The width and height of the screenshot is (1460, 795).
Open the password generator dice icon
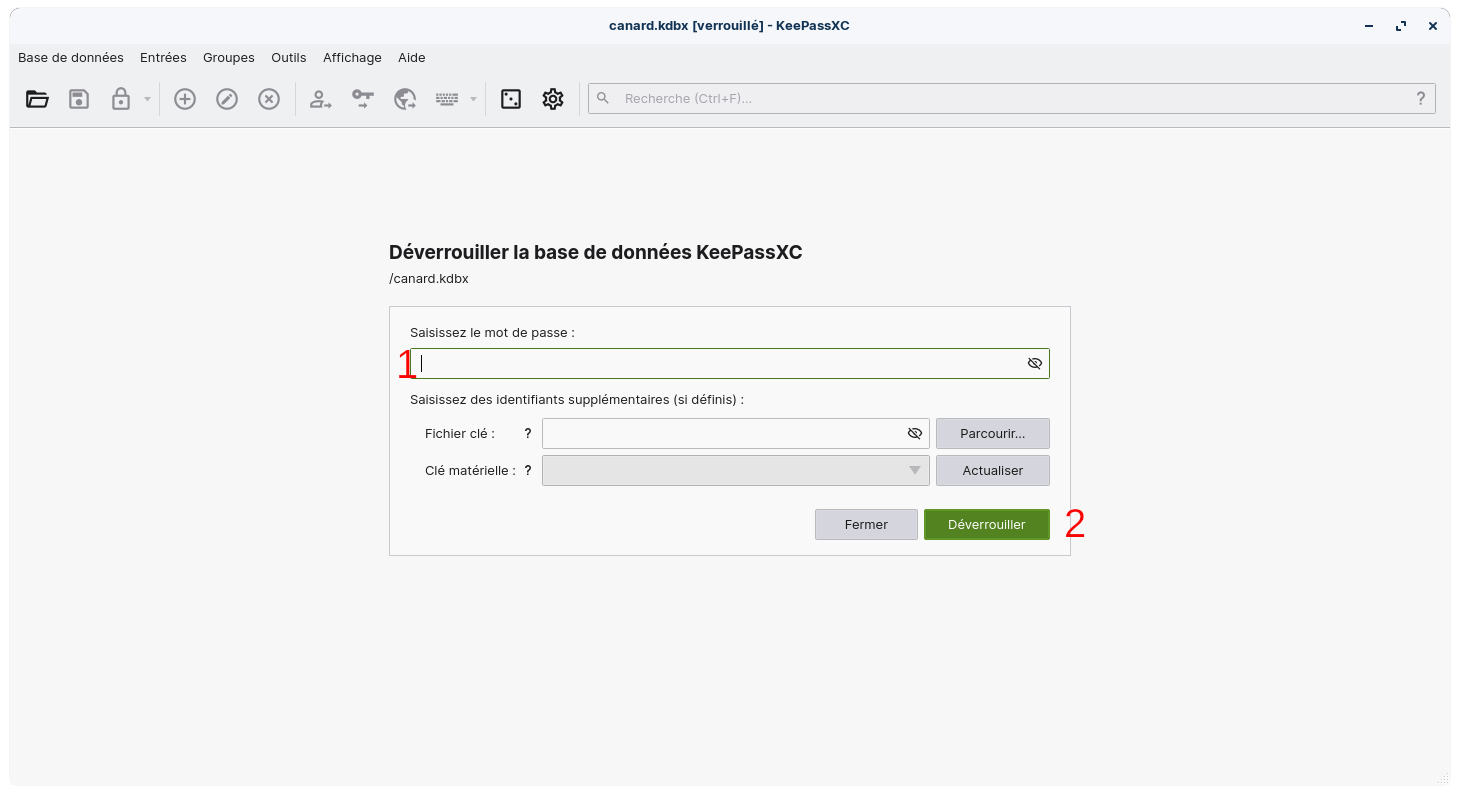tap(511, 99)
